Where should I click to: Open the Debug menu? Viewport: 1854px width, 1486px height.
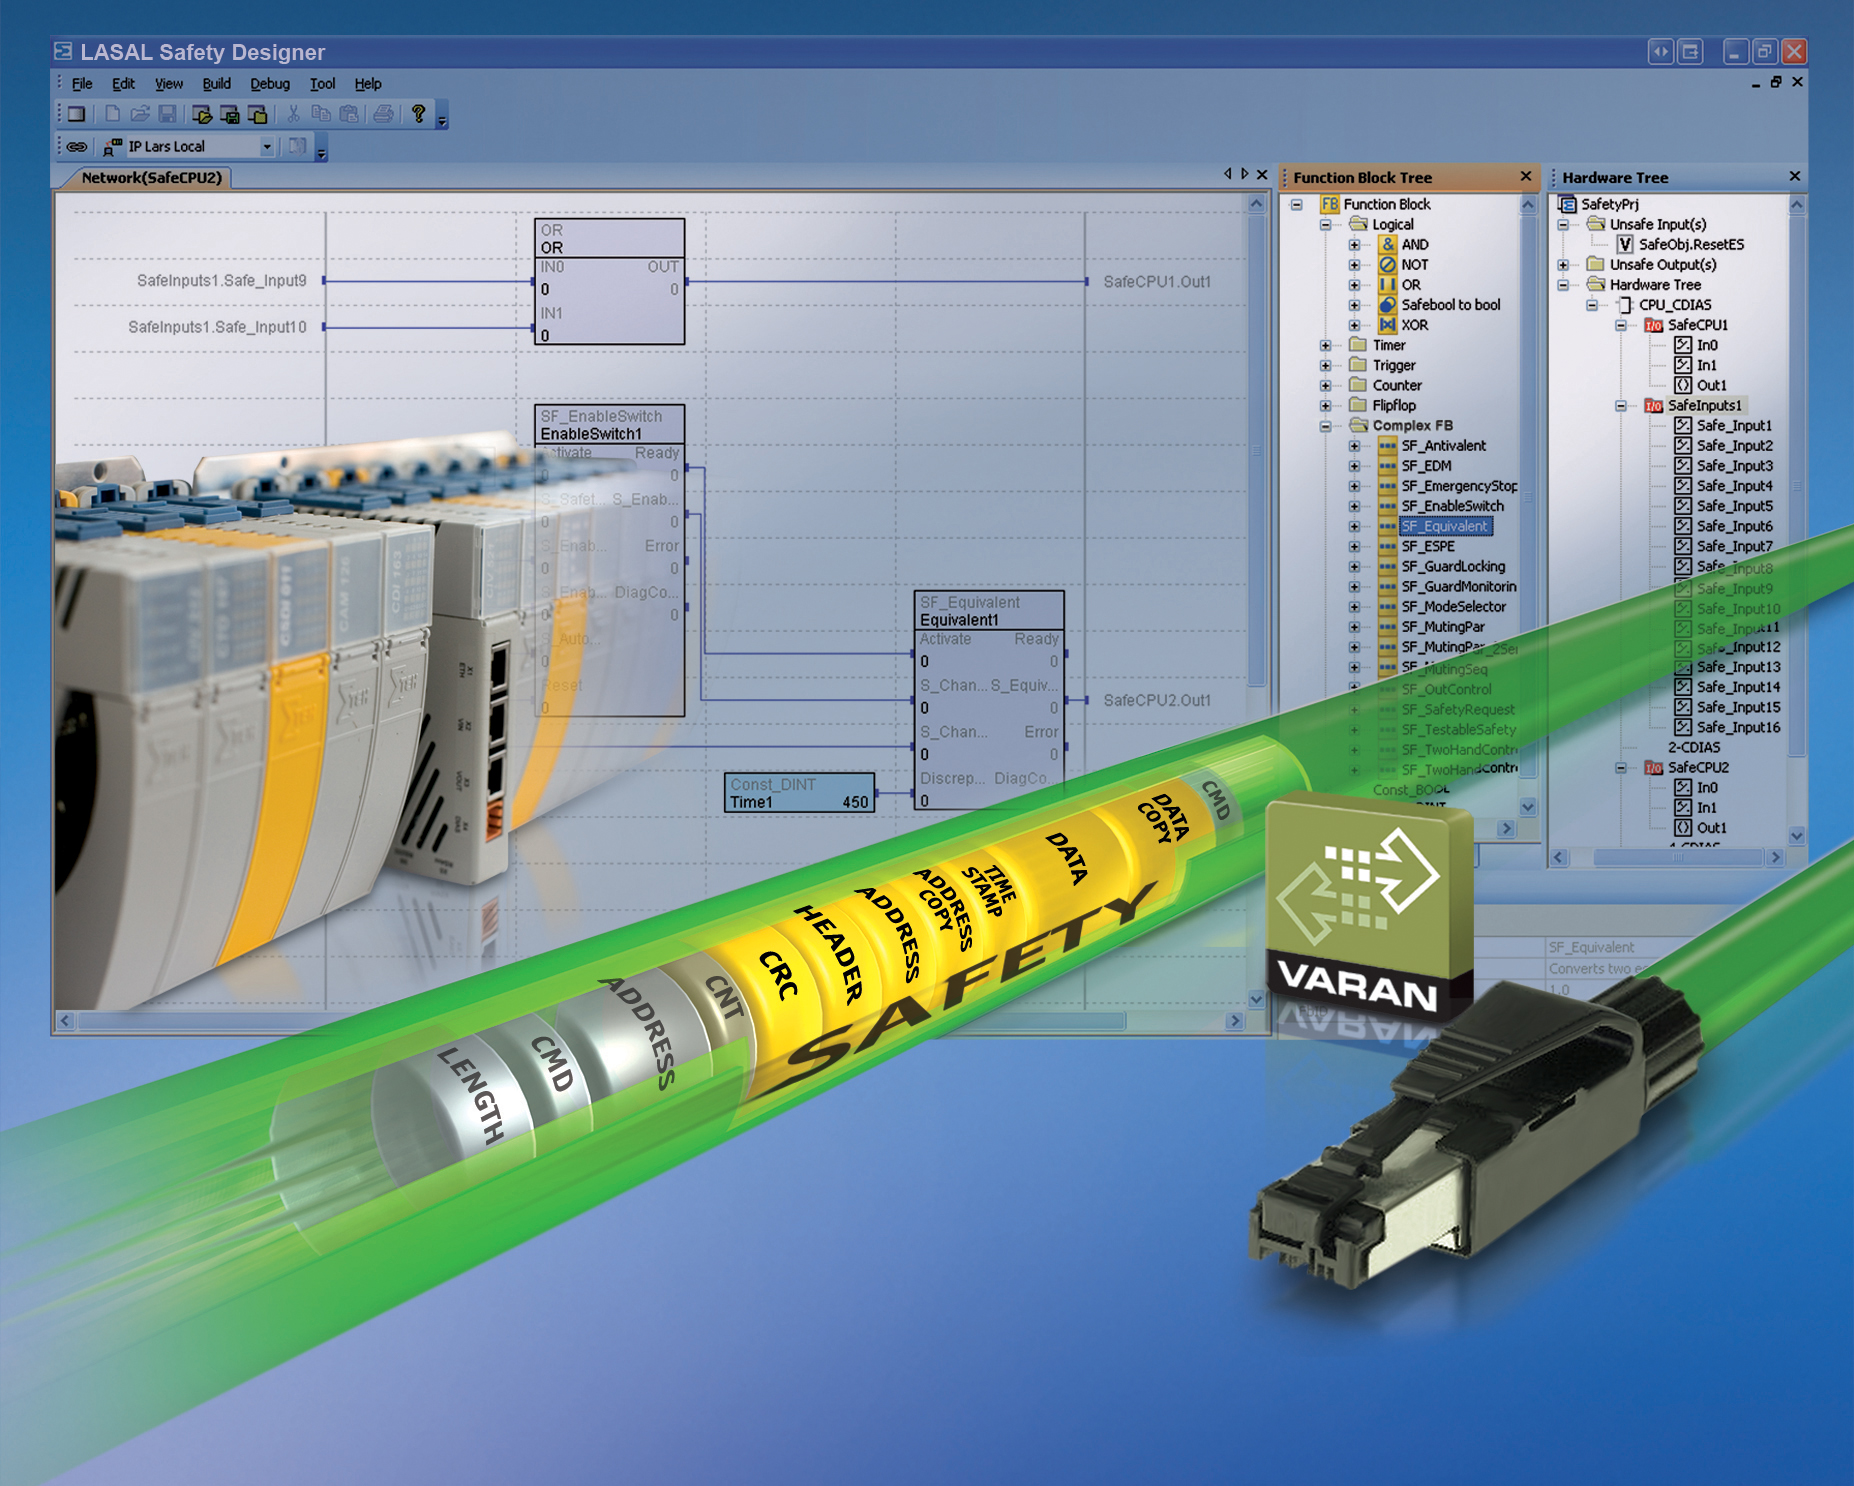(269, 84)
